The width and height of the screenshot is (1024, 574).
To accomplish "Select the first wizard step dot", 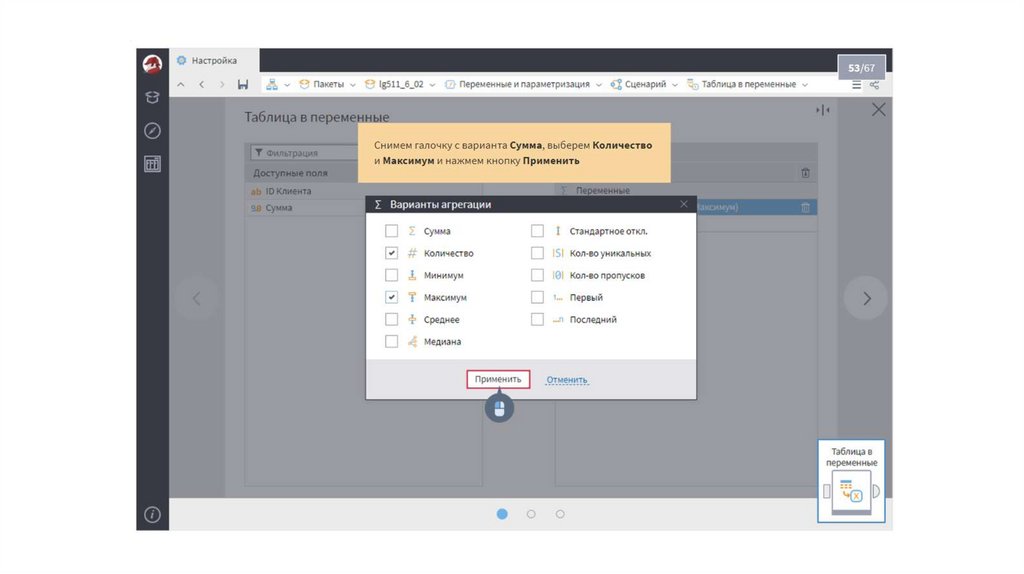I will [x=502, y=514].
